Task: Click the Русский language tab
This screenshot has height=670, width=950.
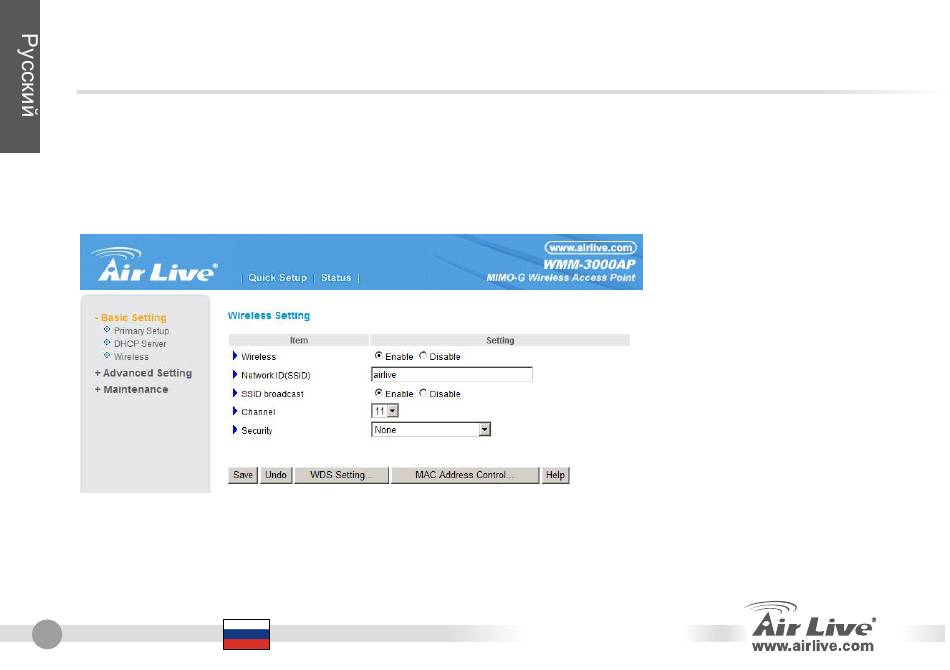Action: (x=20, y=76)
